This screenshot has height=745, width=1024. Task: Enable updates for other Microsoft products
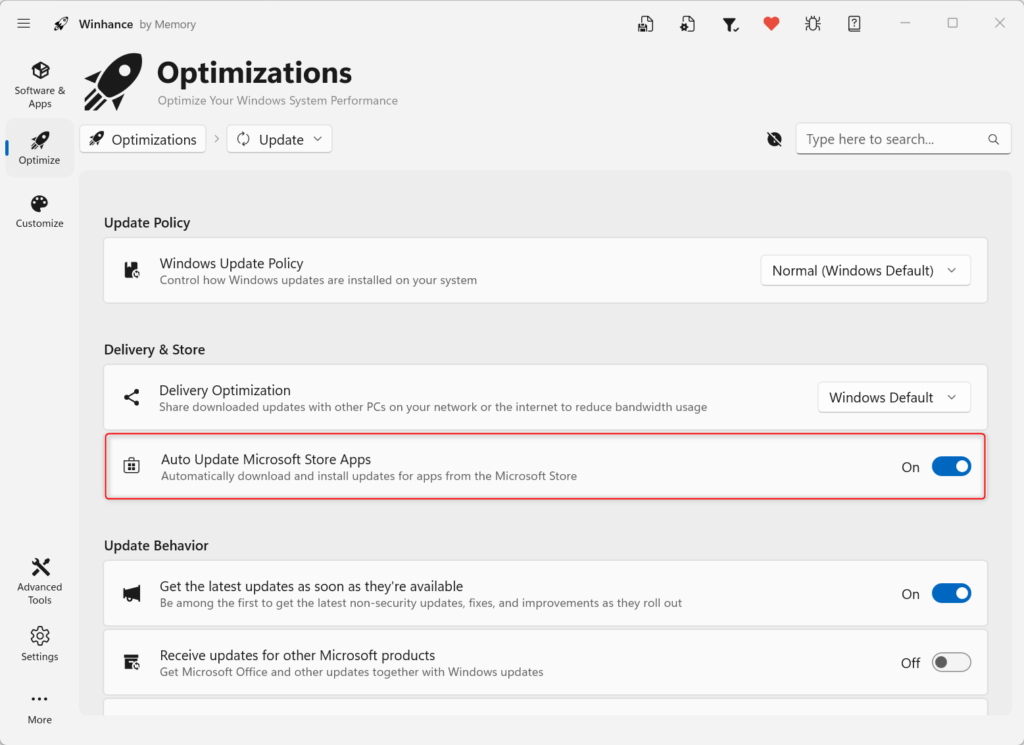pyautogui.click(x=951, y=662)
